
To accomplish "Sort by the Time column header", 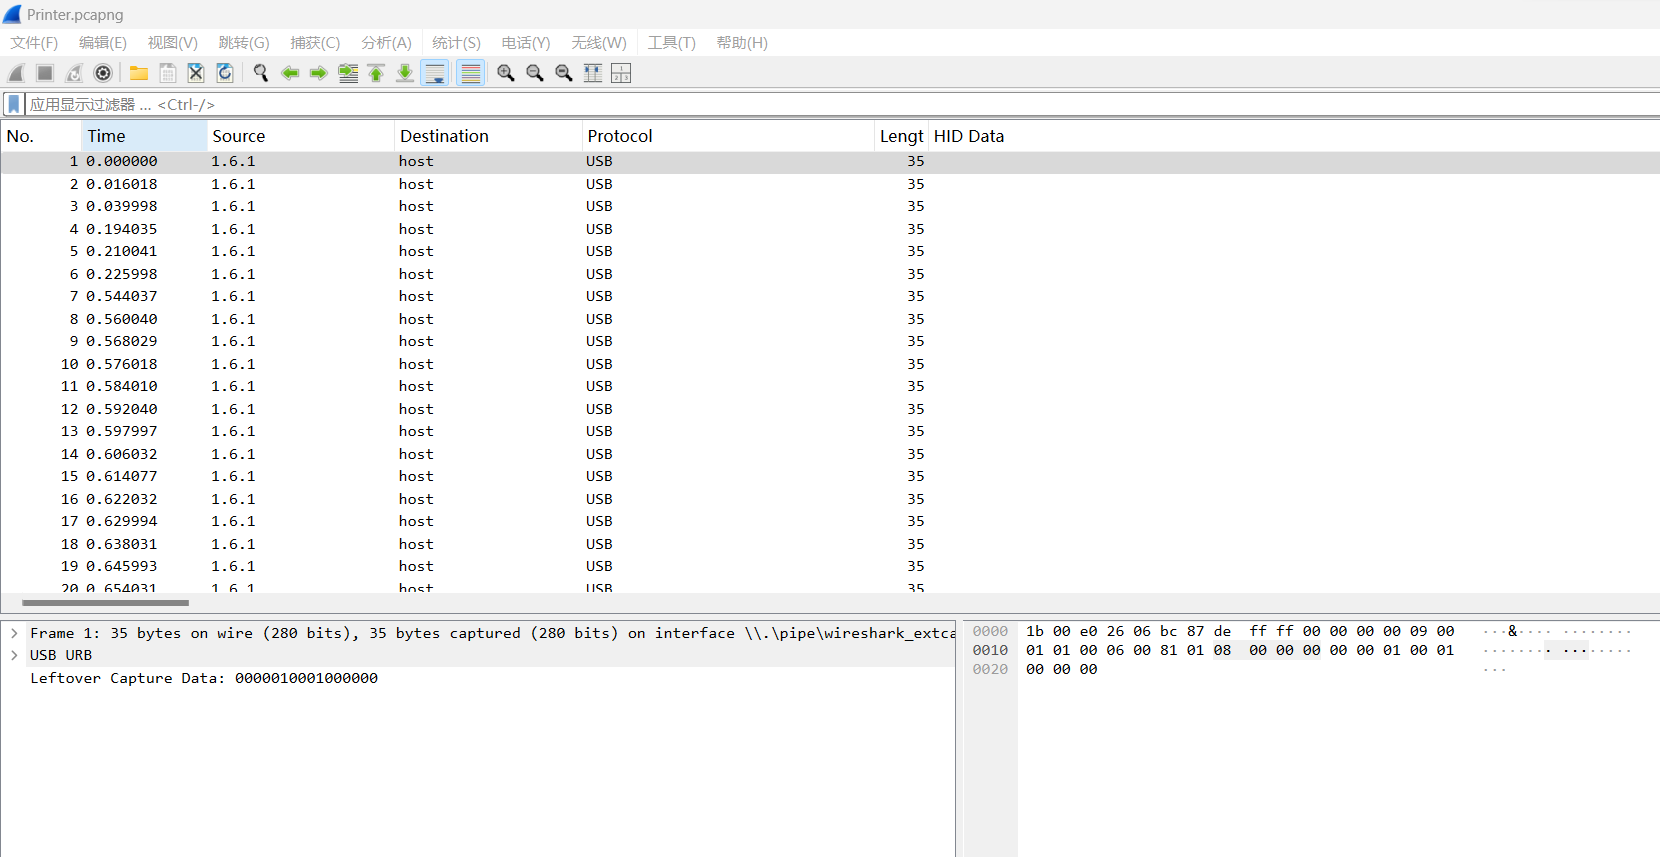I will pos(144,136).
